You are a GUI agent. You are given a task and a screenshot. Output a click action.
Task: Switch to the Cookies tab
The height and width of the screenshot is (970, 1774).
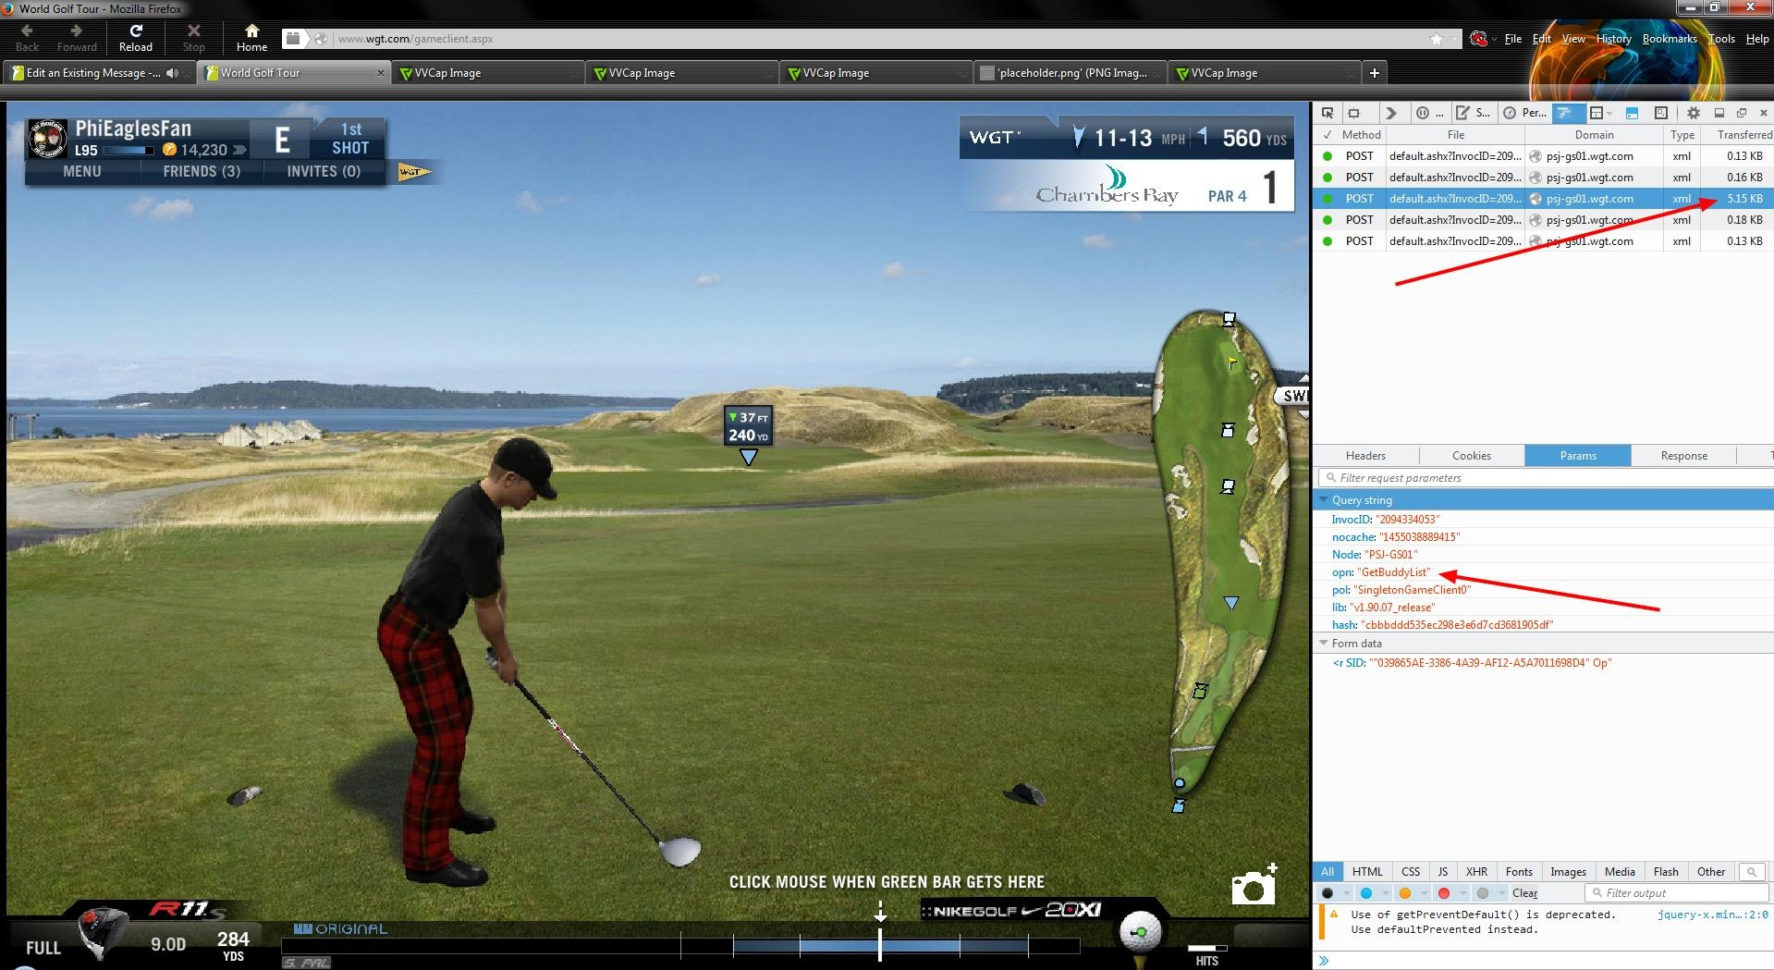1472,456
